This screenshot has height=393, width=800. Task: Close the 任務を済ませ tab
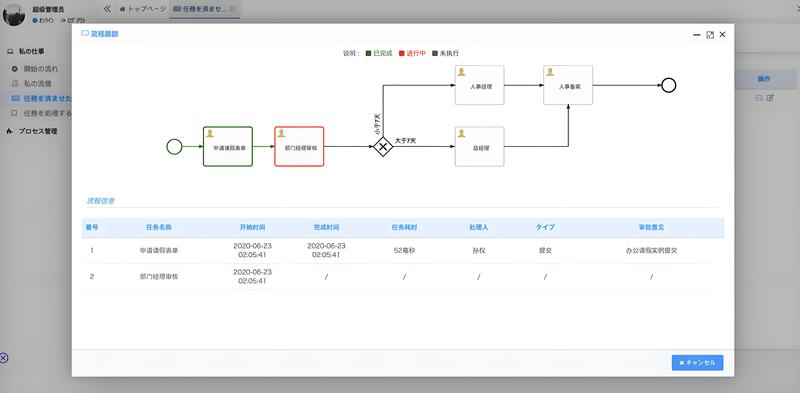(233, 9)
